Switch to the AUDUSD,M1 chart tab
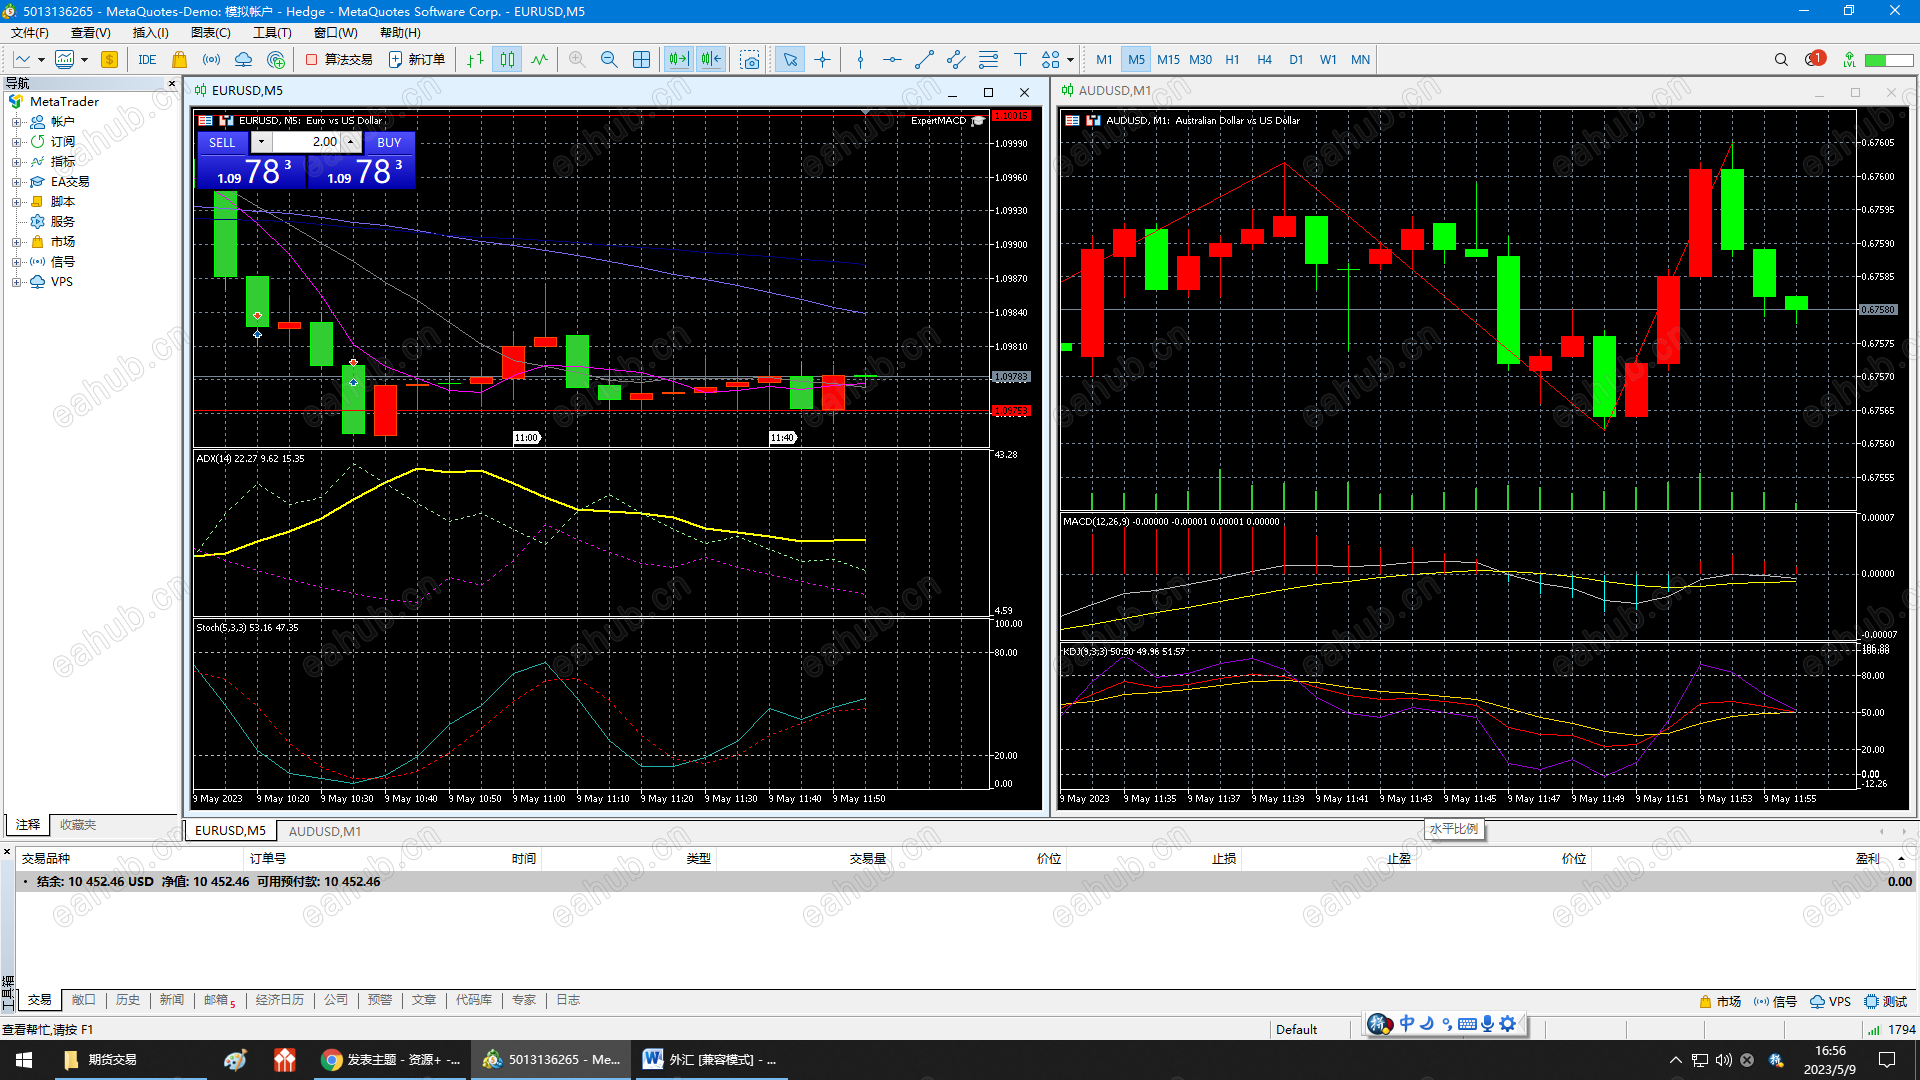This screenshot has height=1080, width=1920. (325, 831)
